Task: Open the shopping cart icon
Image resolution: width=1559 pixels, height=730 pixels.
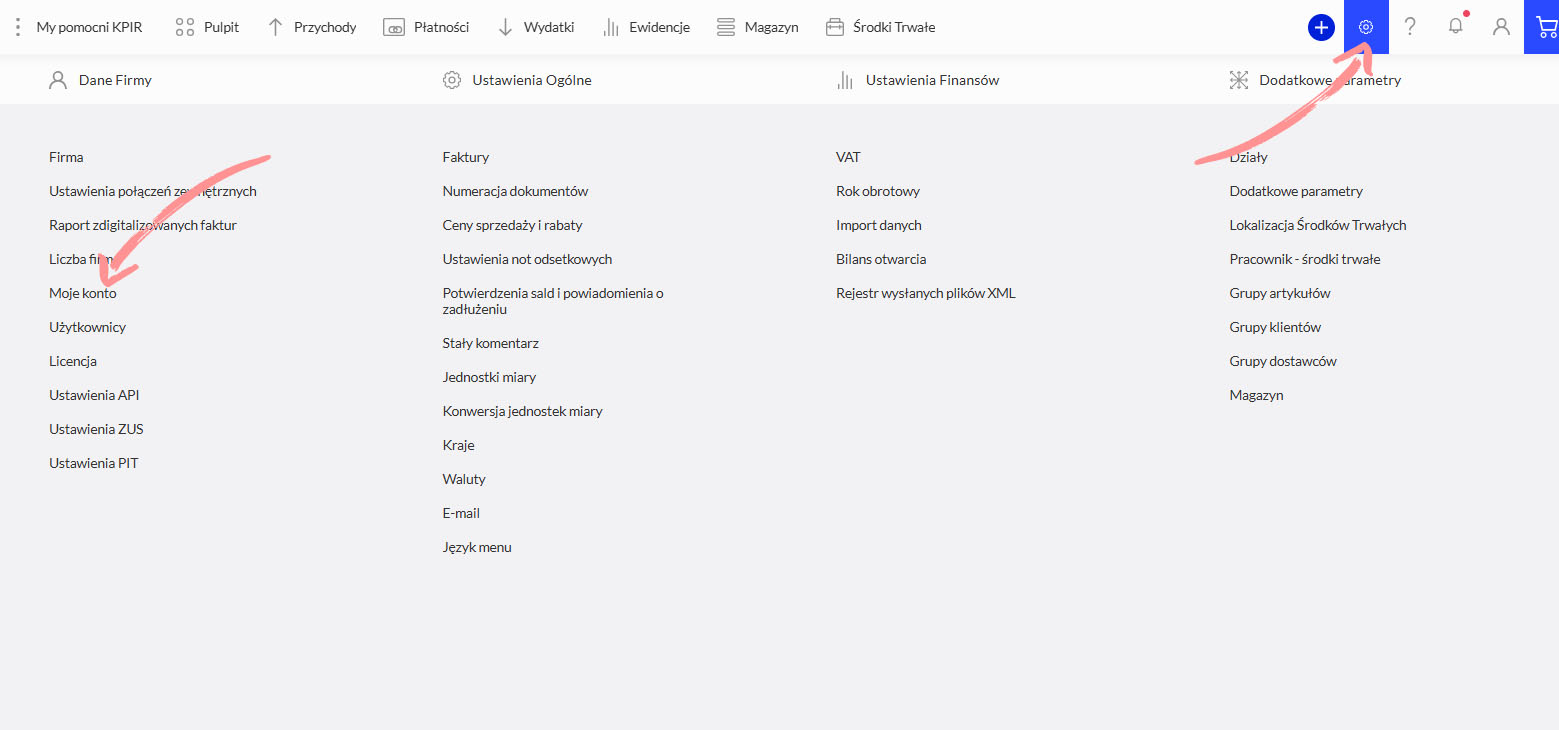Action: pos(1546,27)
